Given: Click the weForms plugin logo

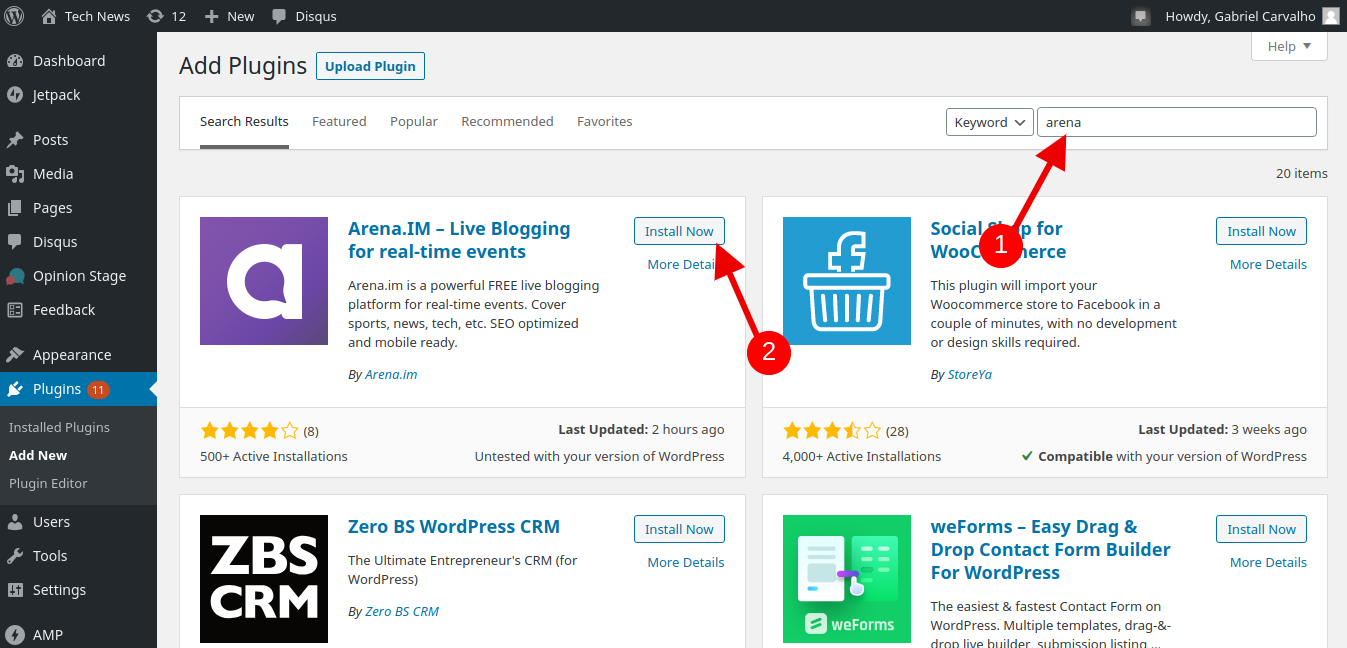Looking at the screenshot, I should (x=847, y=579).
